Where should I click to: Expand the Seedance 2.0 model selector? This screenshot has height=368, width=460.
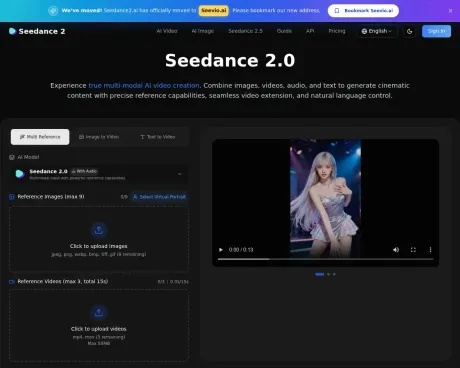click(99, 174)
